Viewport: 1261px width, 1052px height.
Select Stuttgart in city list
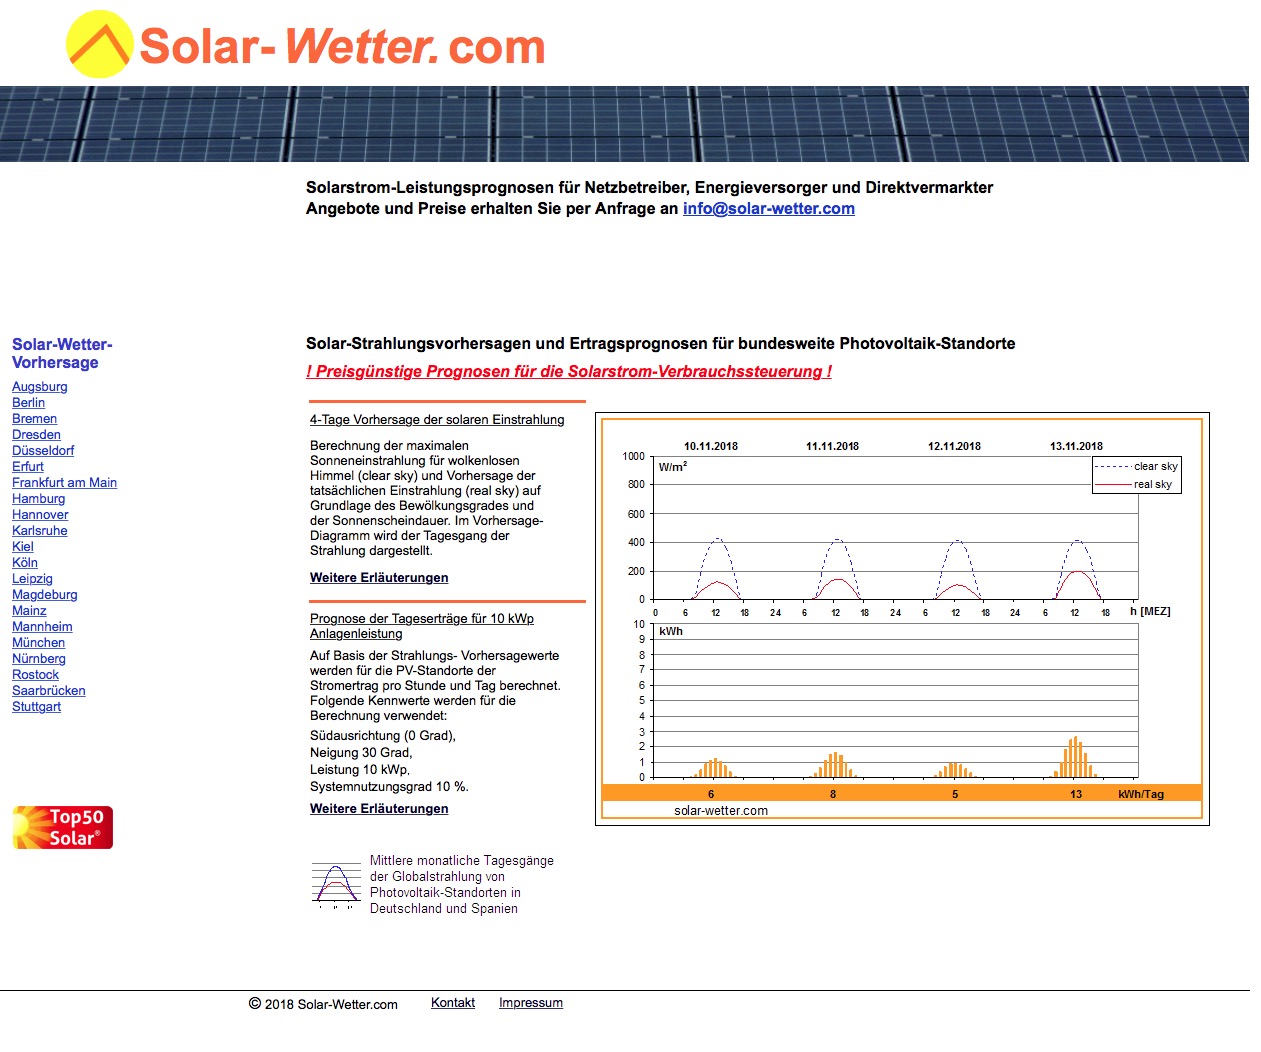click(x=36, y=706)
